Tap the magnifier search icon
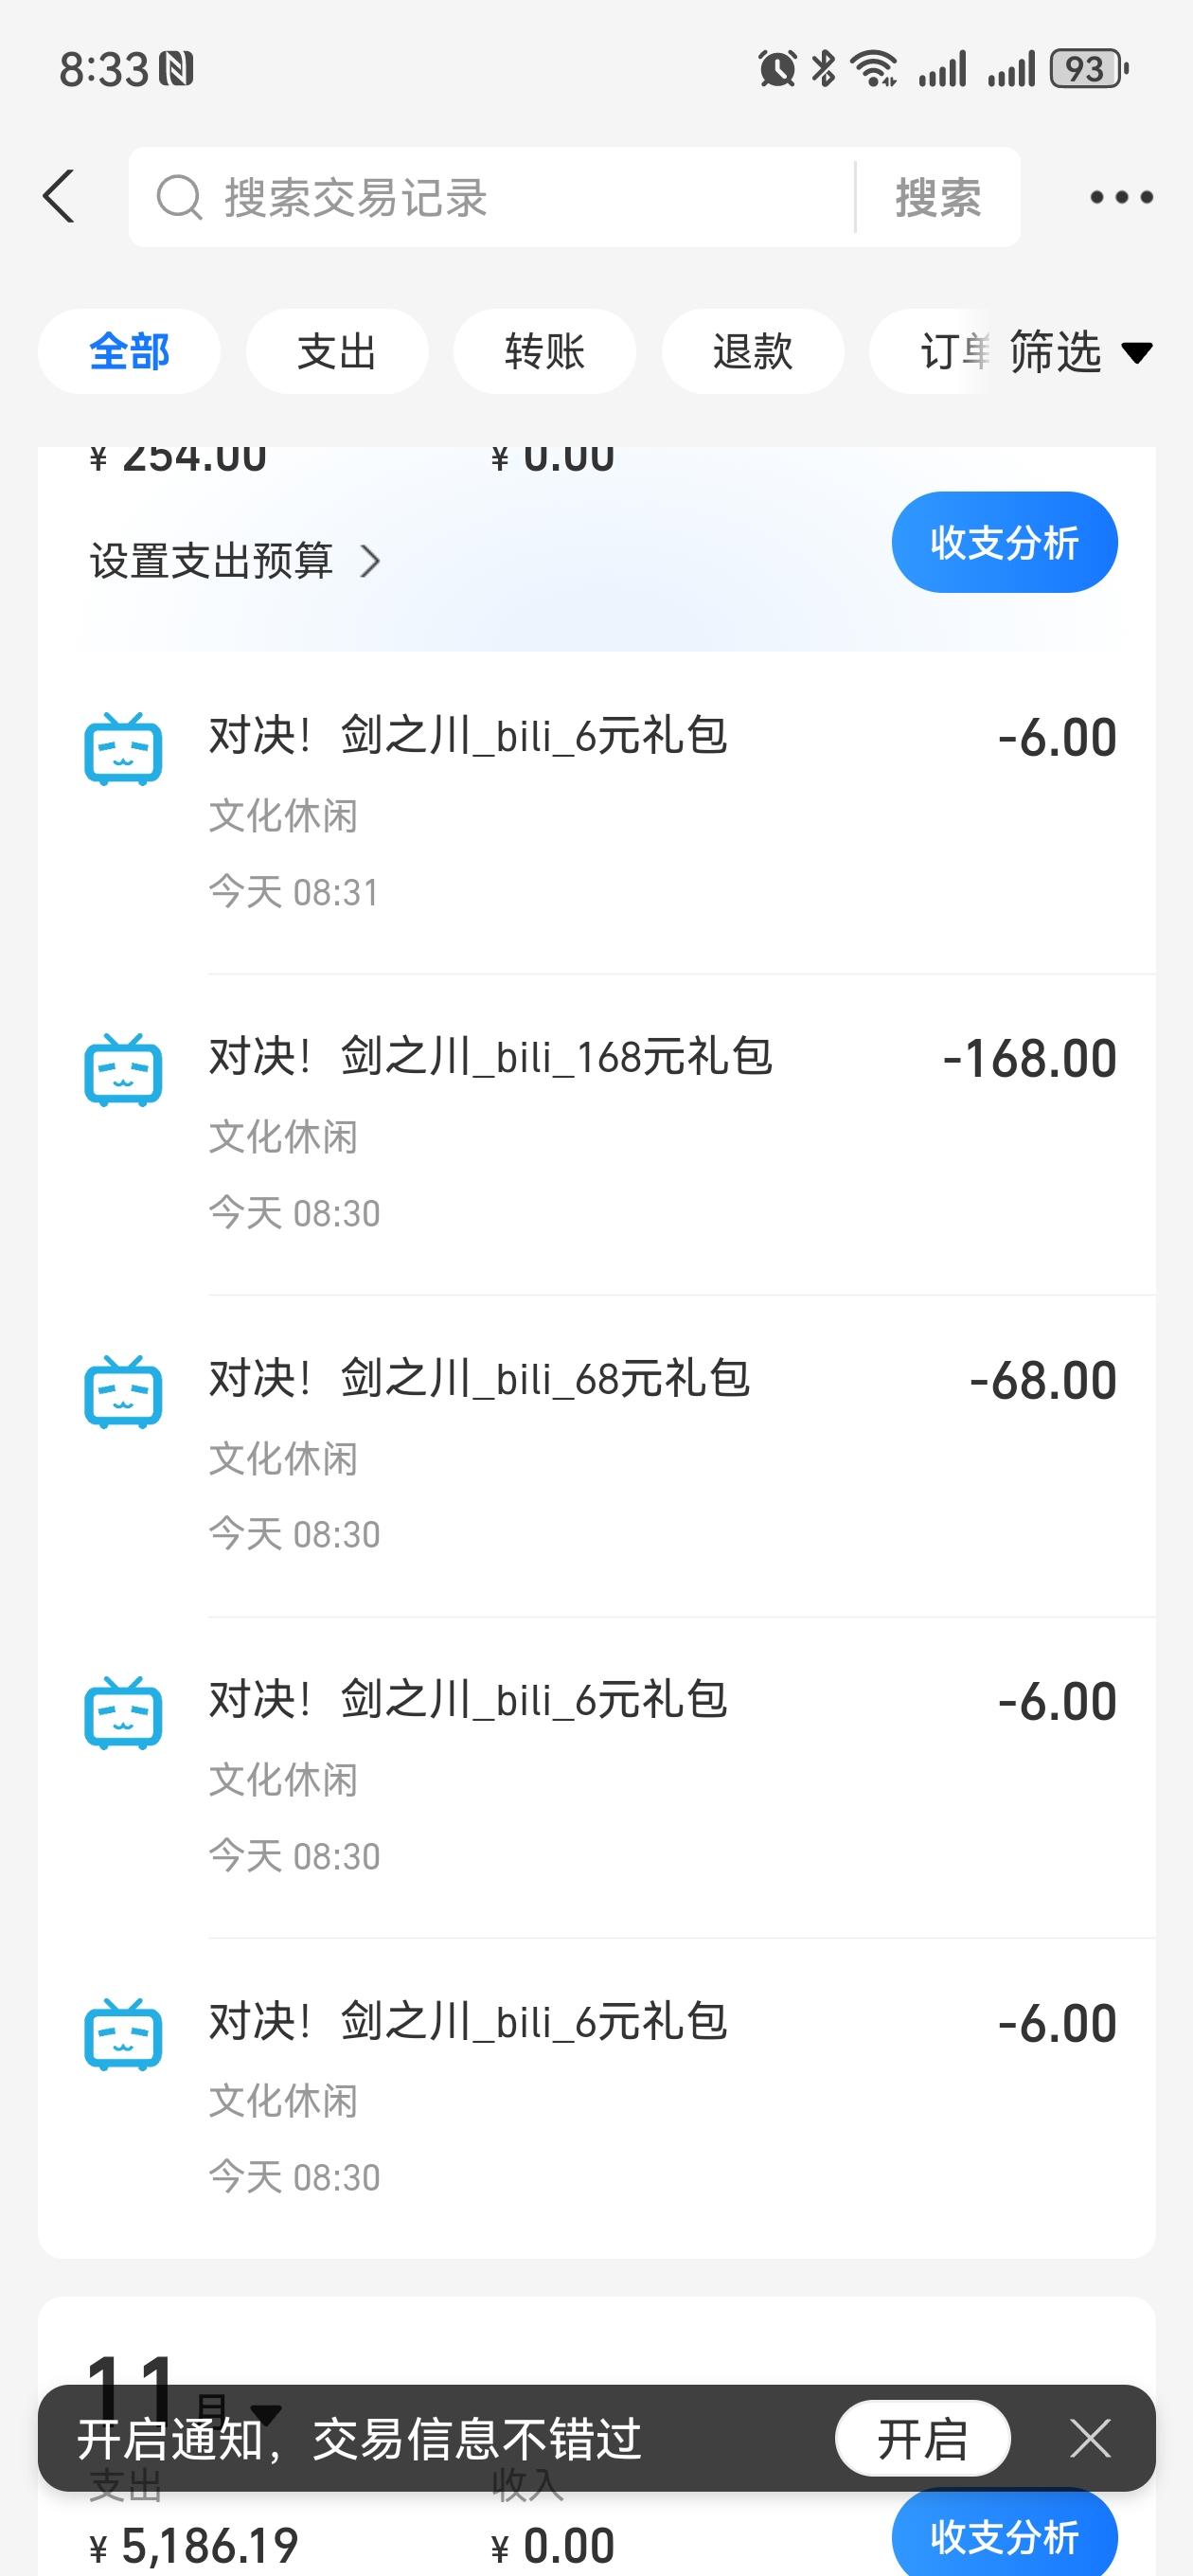Screen dimensions: 1193x2576 pos(179,197)
